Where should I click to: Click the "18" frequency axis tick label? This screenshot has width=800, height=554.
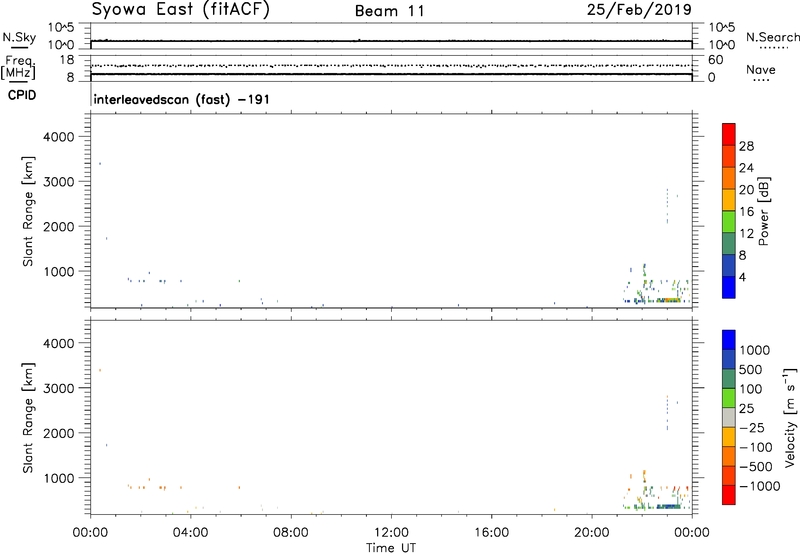click(66, 60)
